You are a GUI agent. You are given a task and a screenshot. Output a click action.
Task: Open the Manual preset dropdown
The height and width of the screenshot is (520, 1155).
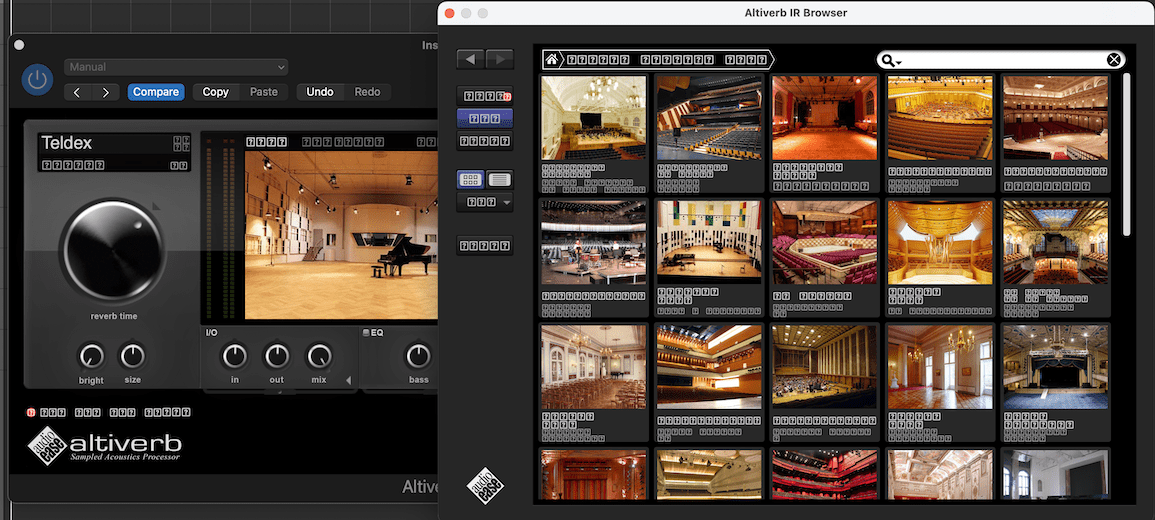pyautogui.click(x=176, y=67)
